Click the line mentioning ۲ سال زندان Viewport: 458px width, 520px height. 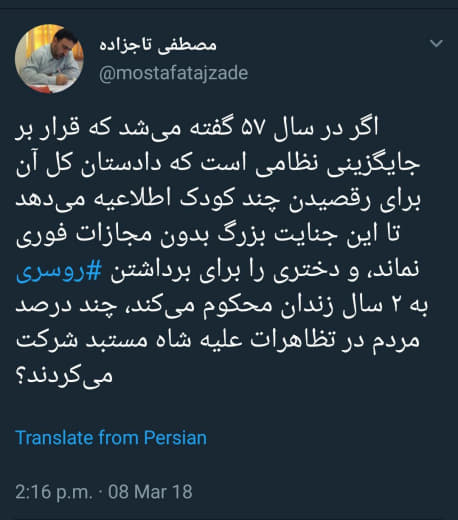[x=221, y=307]
